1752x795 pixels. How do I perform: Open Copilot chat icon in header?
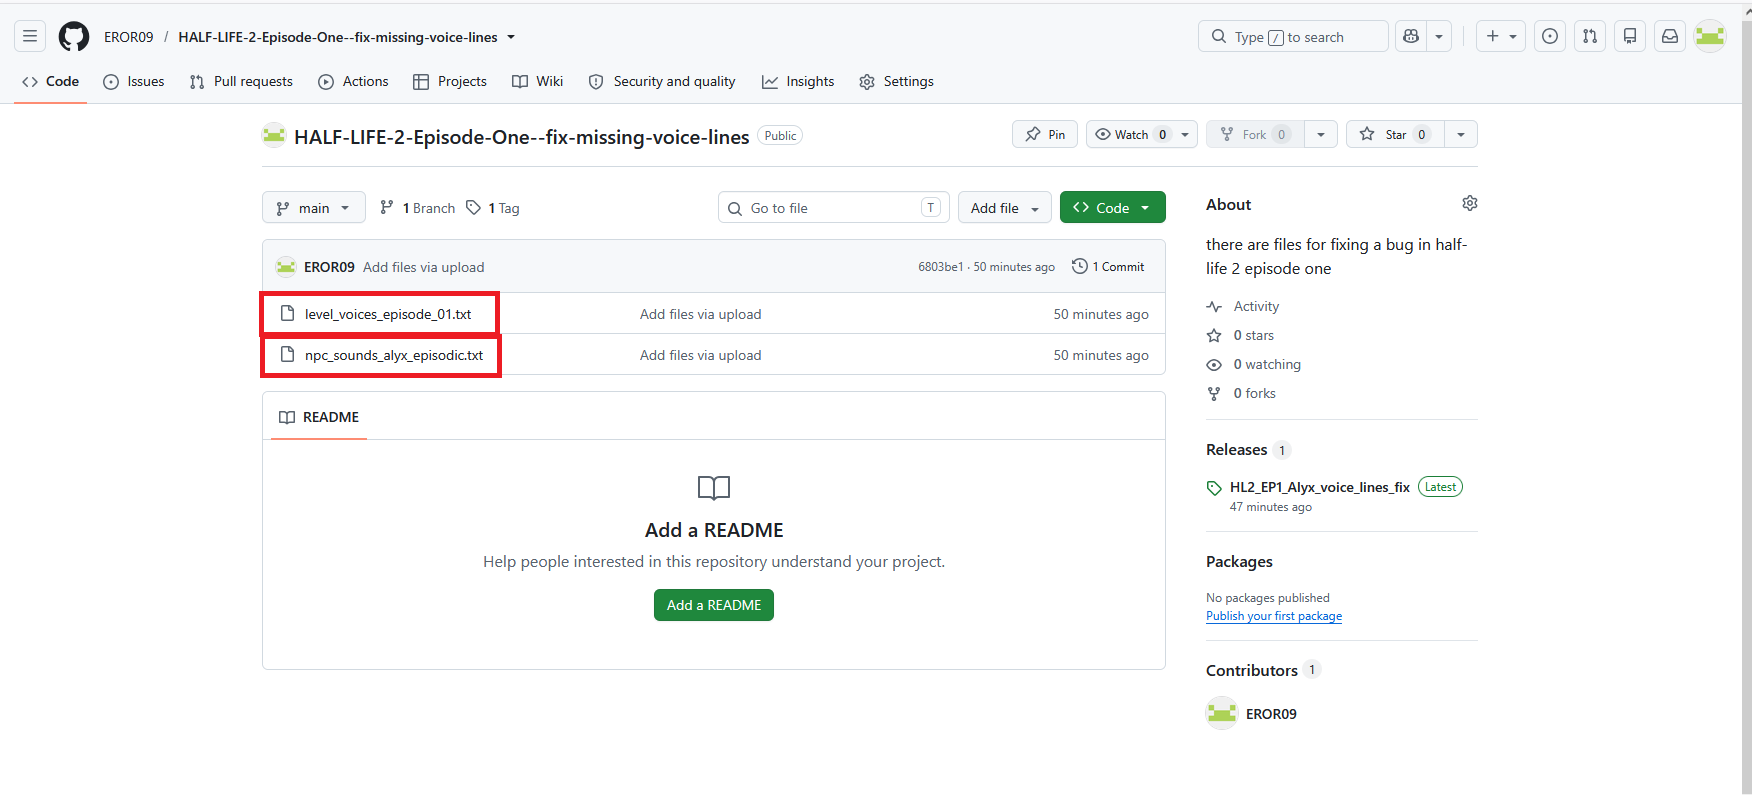point(1411,37)
